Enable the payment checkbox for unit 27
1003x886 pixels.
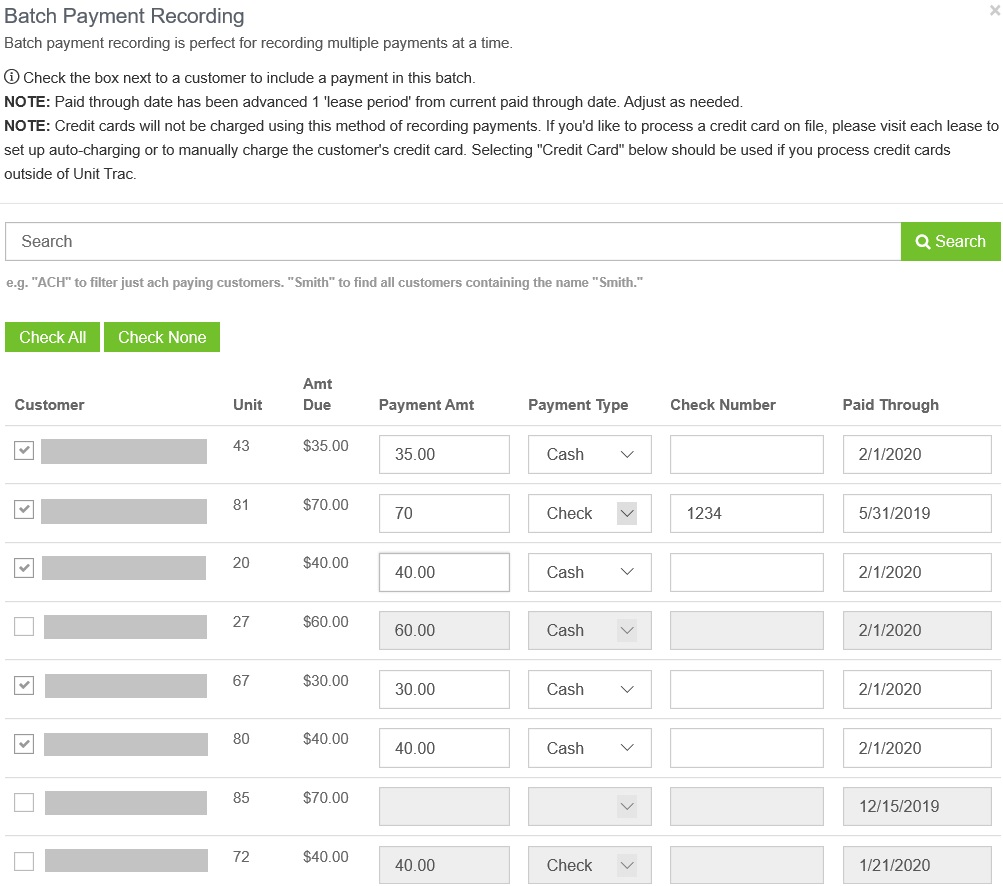point(22,627)
